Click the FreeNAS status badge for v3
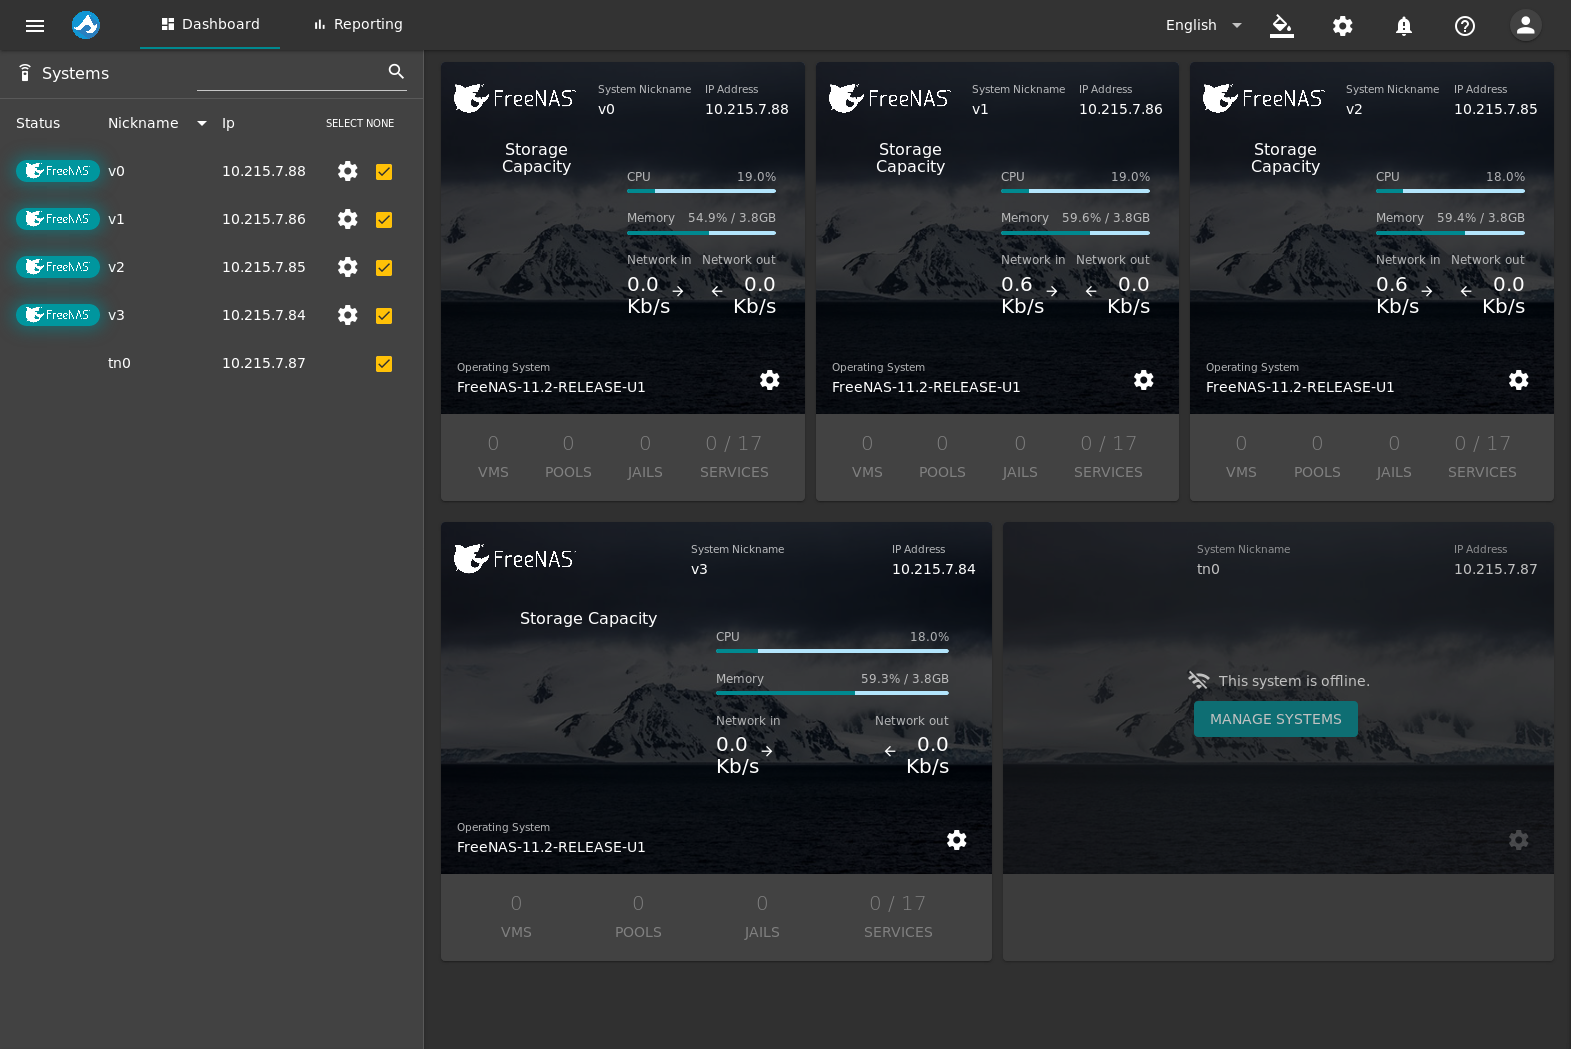Screen dimensions: 1571x1049 click(x=58, y=315)
